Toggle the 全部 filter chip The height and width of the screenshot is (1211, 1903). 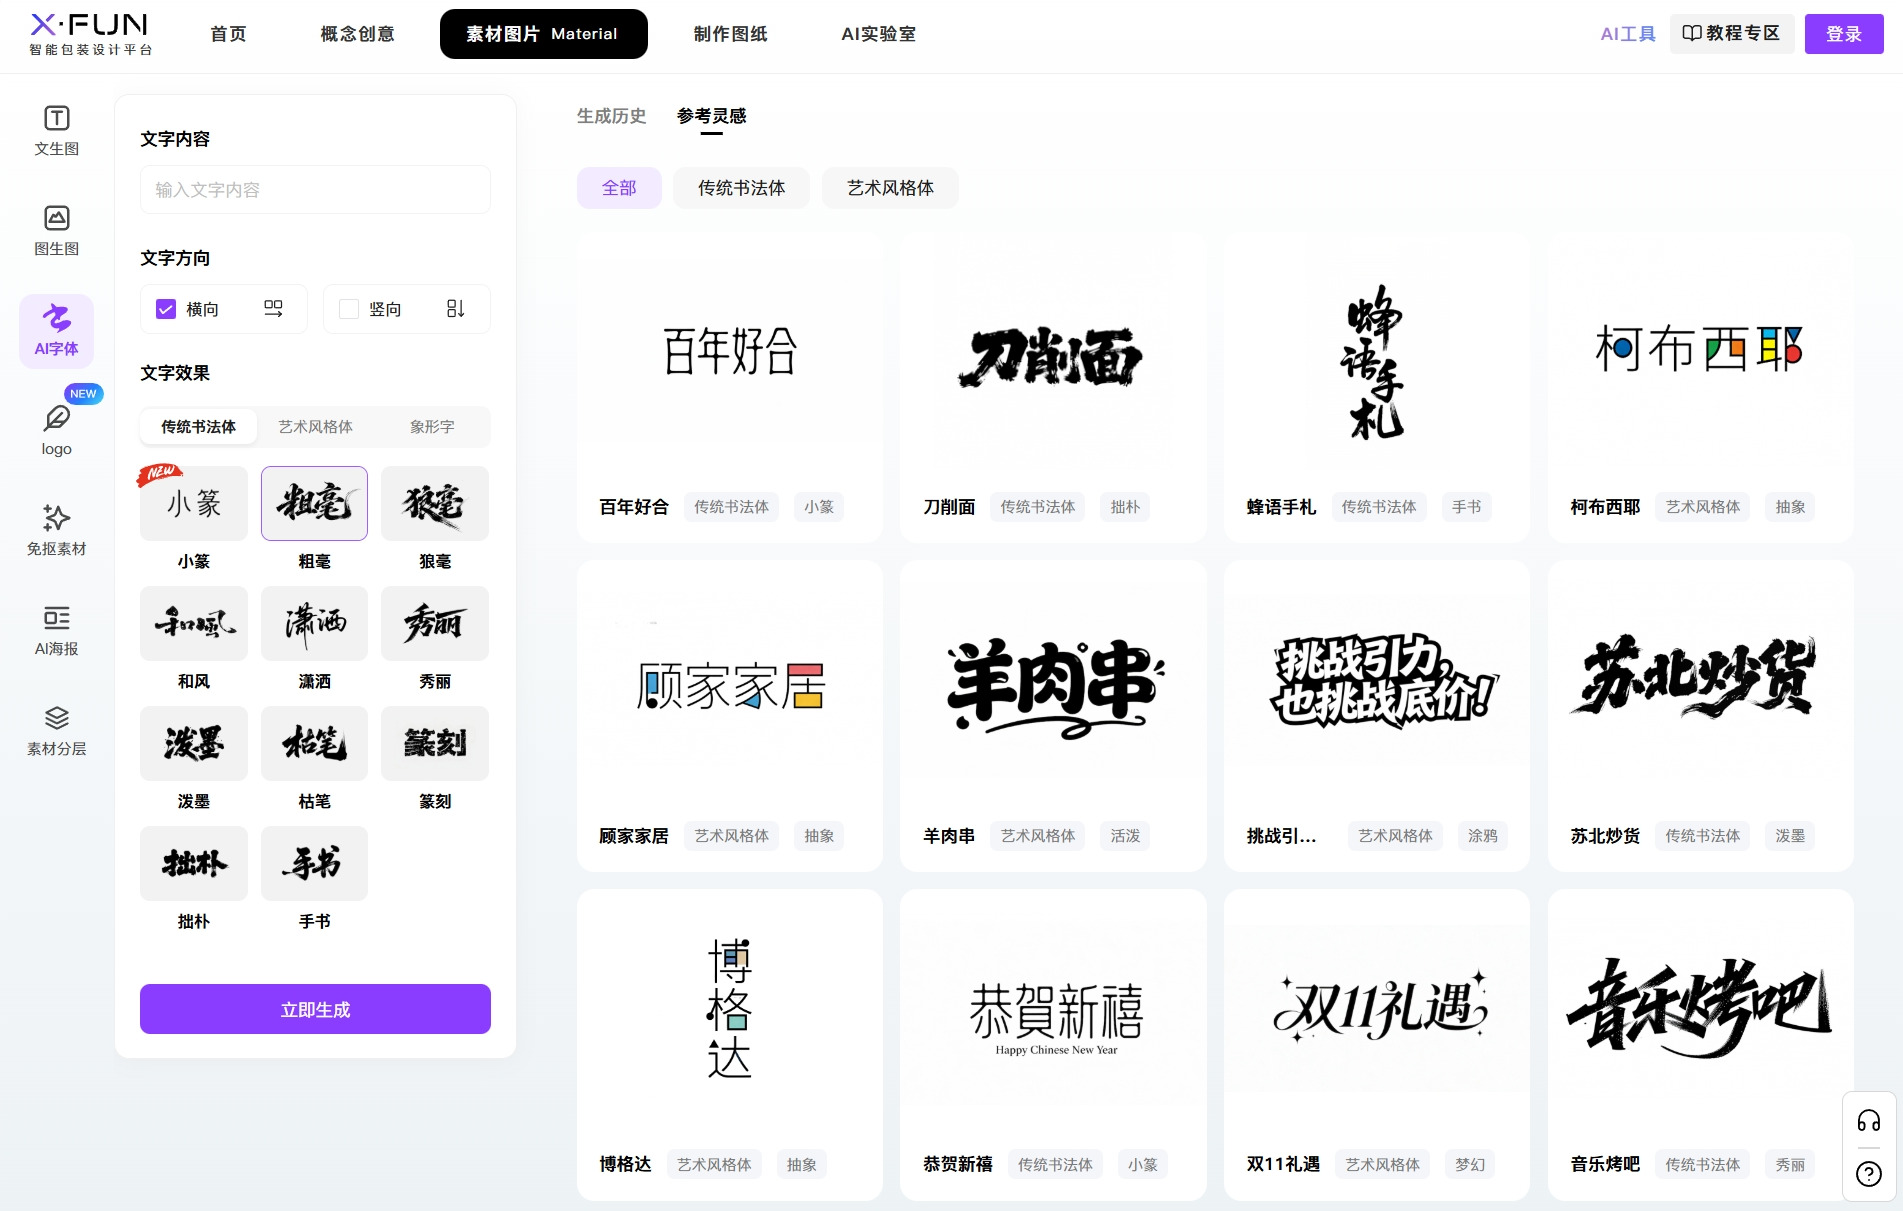click(619, 187)
